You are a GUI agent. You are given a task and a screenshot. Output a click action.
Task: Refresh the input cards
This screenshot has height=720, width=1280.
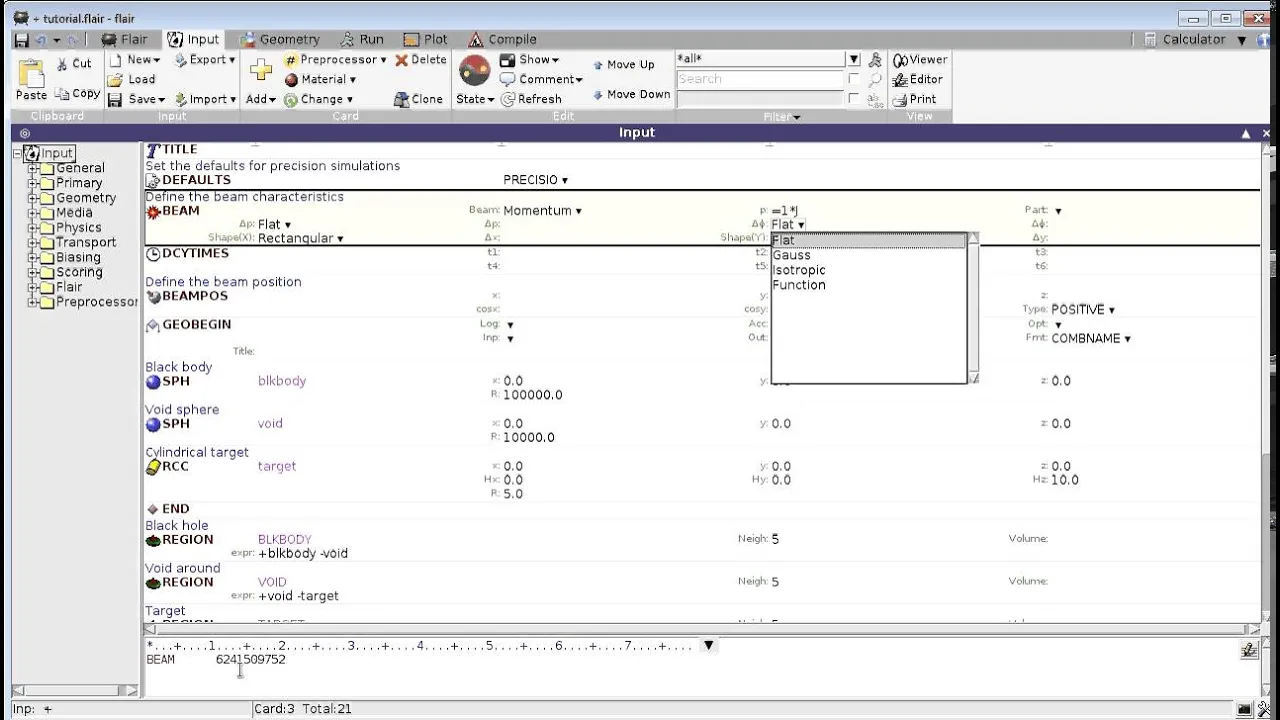[x=531, y=99]
